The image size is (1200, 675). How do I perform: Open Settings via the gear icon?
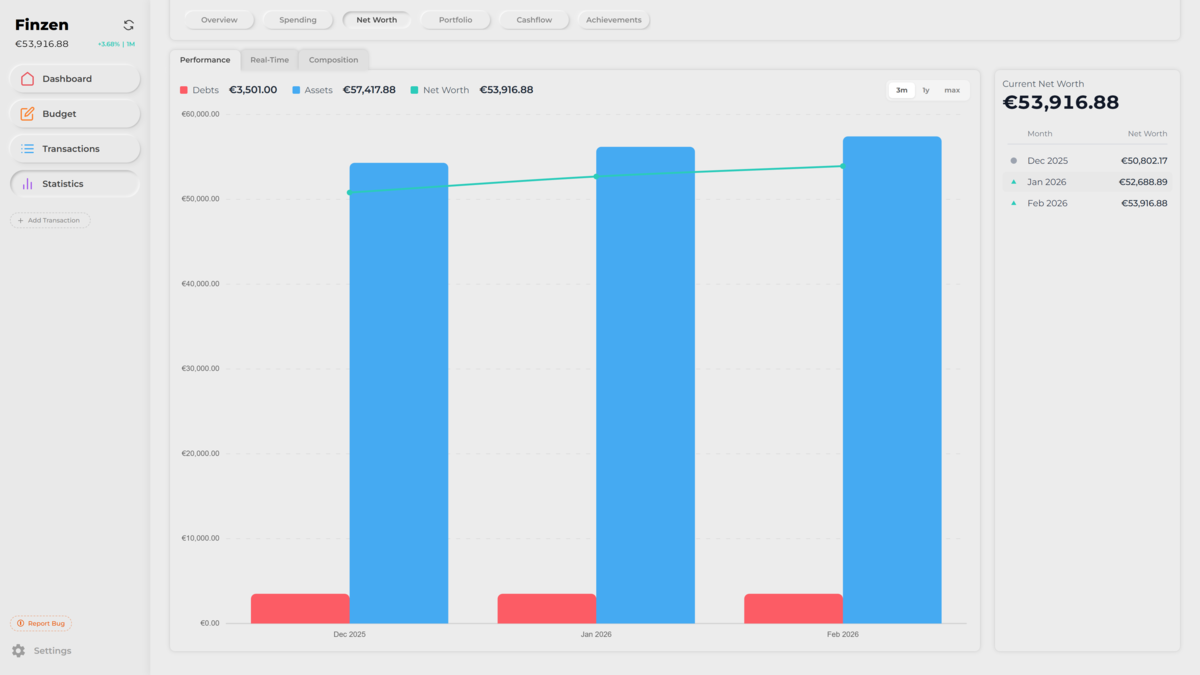[x=18, y=651]
